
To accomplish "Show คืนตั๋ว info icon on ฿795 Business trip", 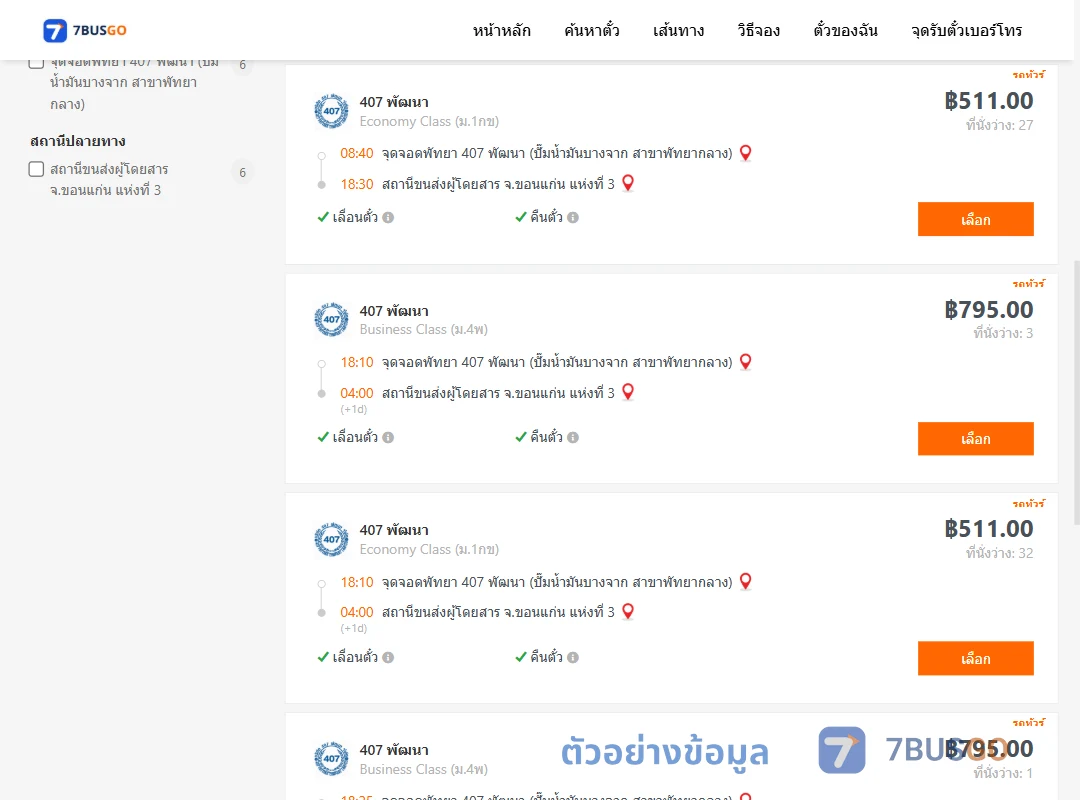I will pos(573,438).
